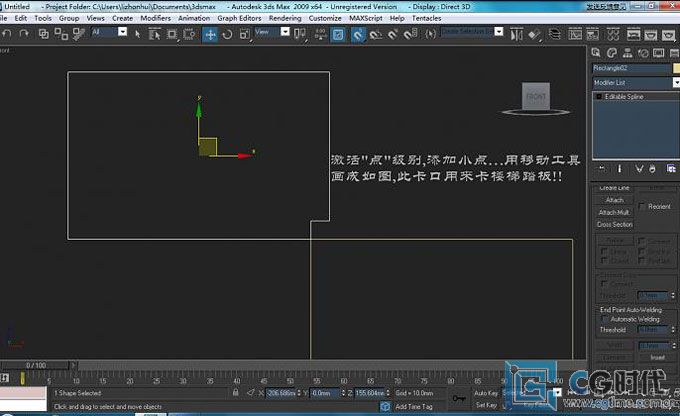Click the Undo arrow icon
680x416 pixels.
coord(7,33)
